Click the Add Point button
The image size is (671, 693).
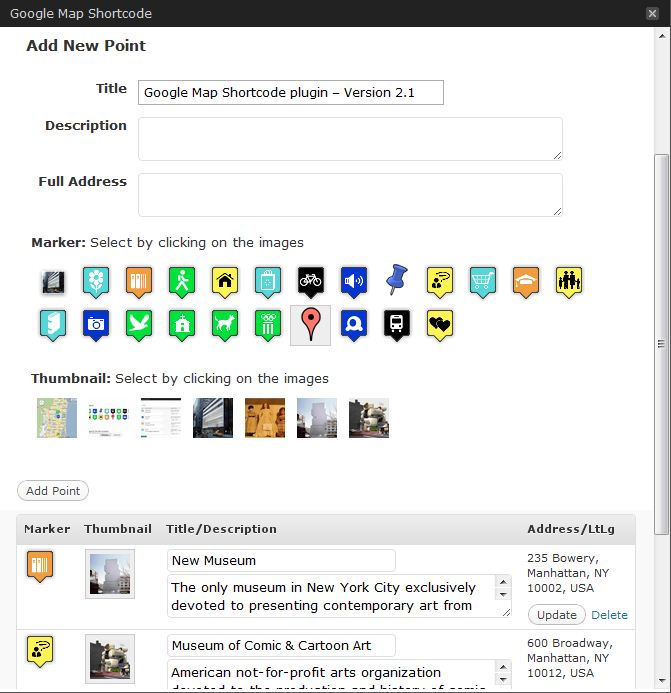click(x=53, y=491)
